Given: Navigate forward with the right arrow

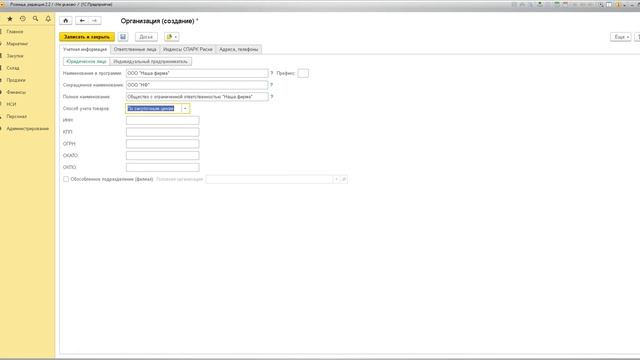Looking at the screenshot, I should (x=95, y=20).
